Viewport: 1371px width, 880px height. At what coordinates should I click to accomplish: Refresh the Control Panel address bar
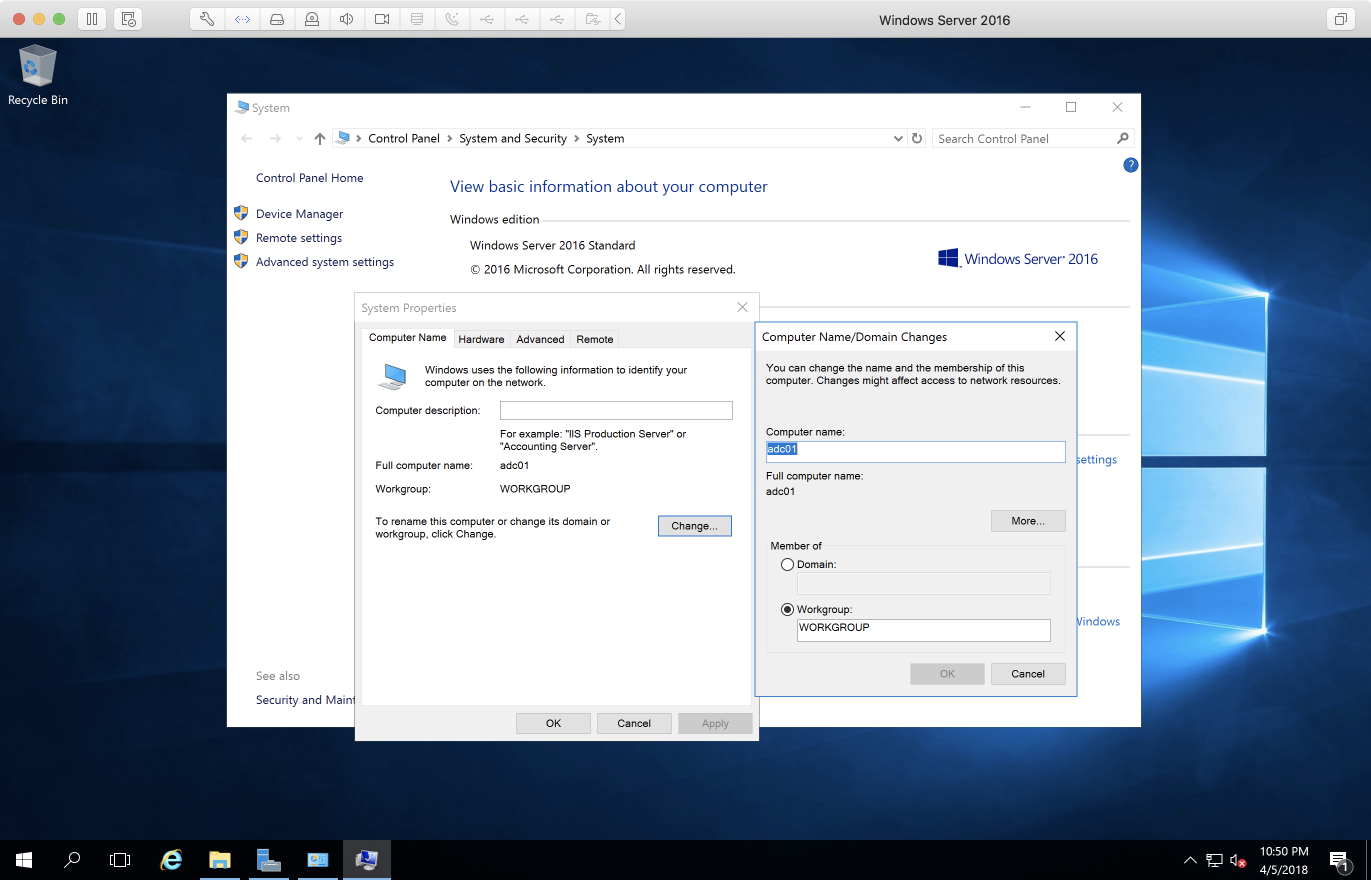[917, 139]
